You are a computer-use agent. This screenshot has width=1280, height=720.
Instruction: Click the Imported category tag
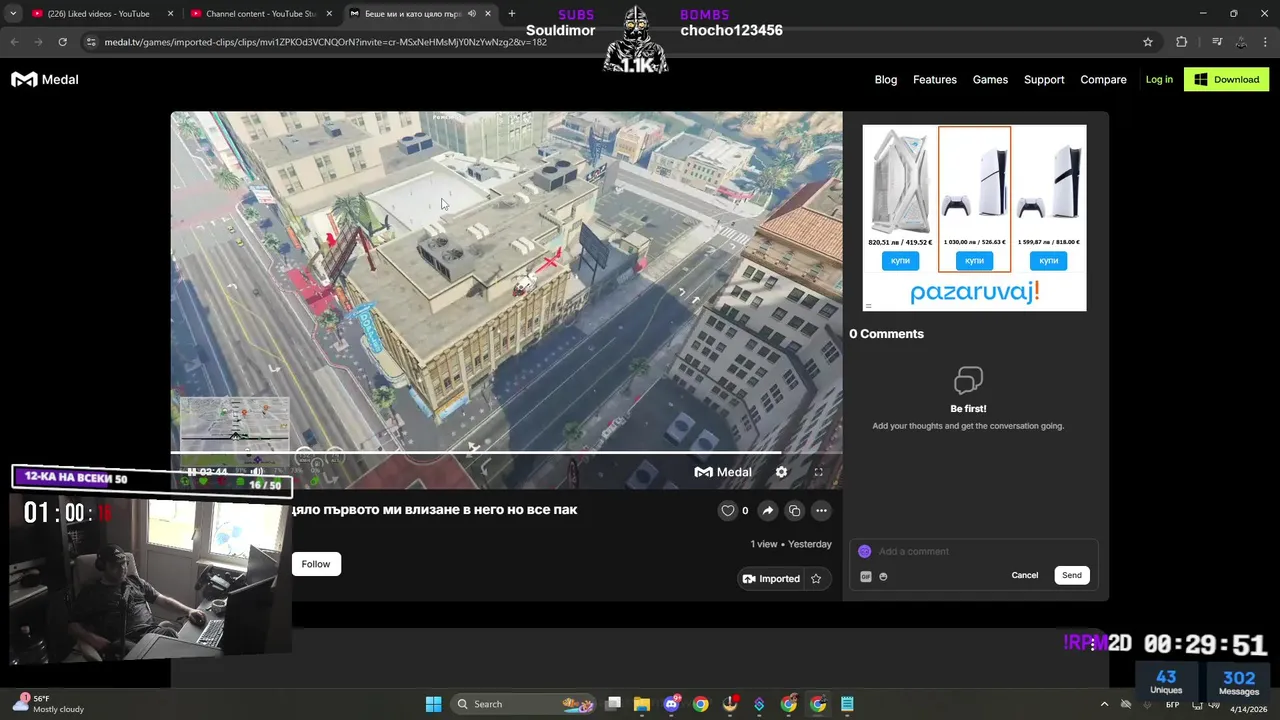[x=771, y=578]
